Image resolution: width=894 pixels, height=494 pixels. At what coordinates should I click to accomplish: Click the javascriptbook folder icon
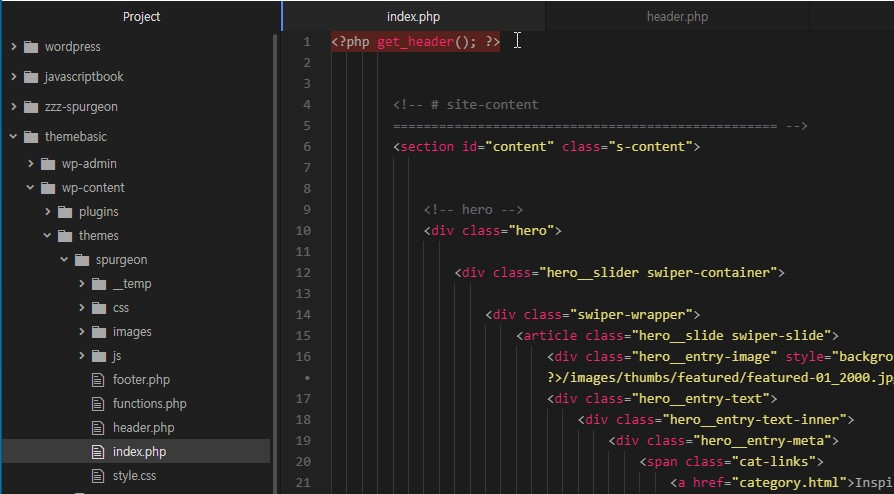point(31,76)
